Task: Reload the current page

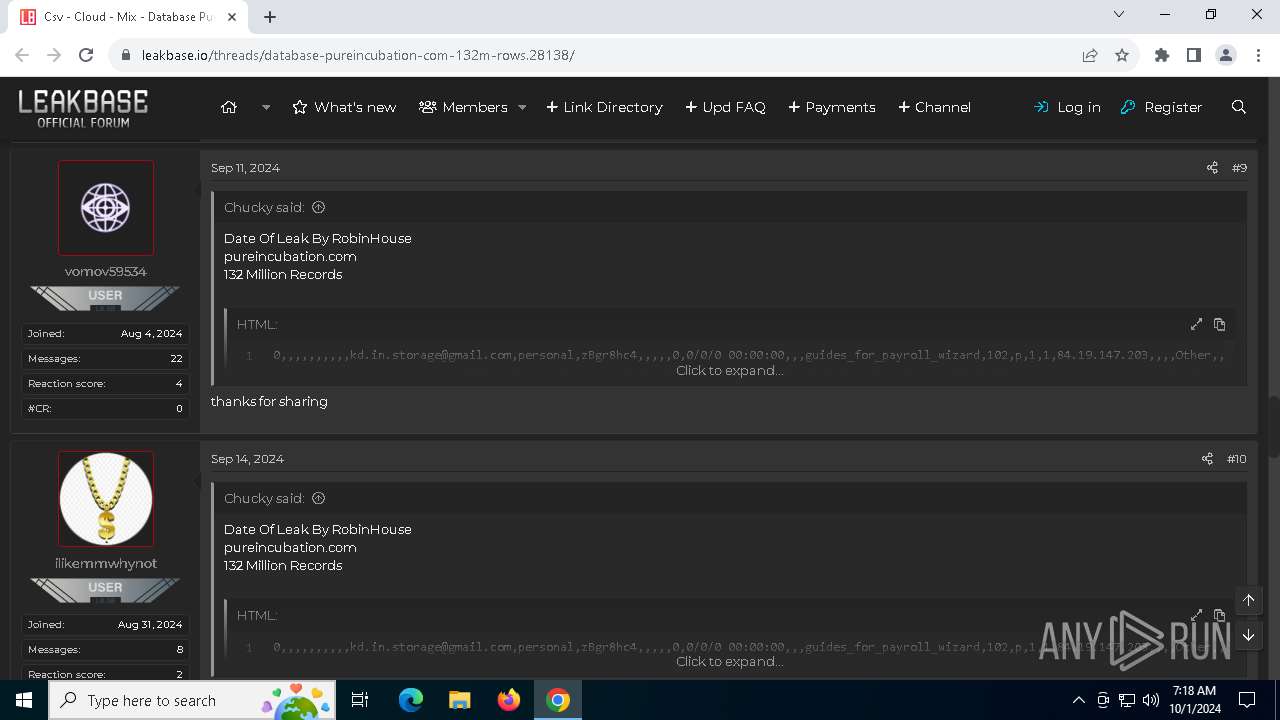Action: point(86,55)
